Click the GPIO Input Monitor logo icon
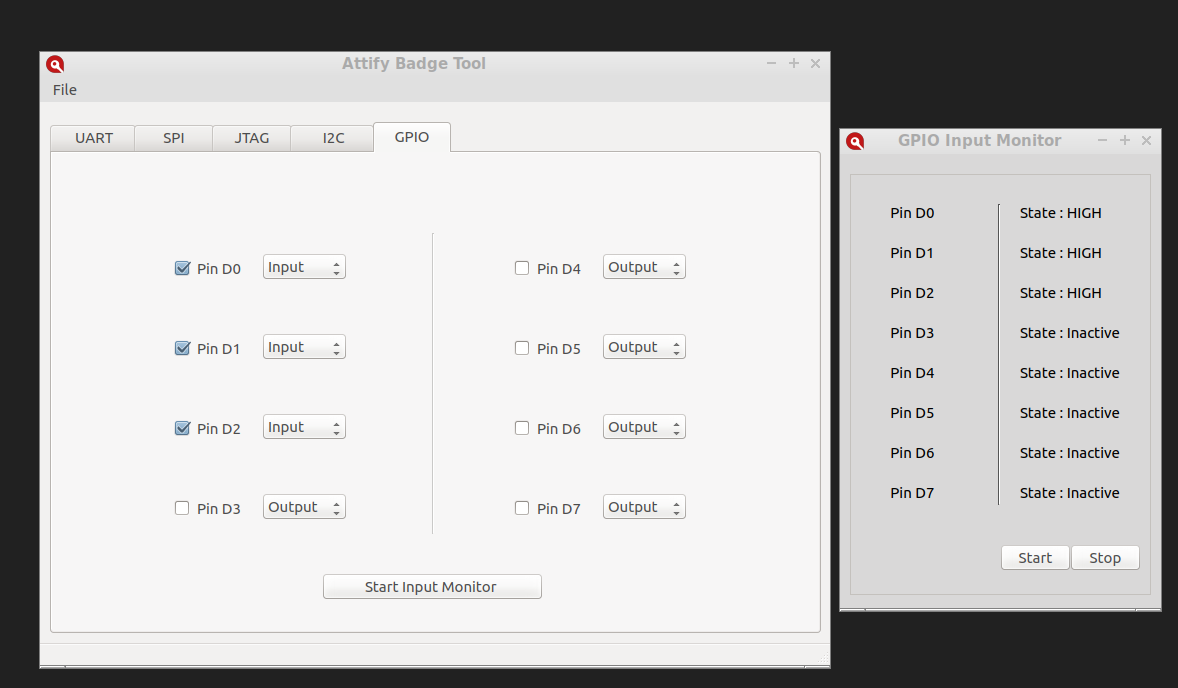The height and width of the screenshot is (688, 1178). coord(855,141)
